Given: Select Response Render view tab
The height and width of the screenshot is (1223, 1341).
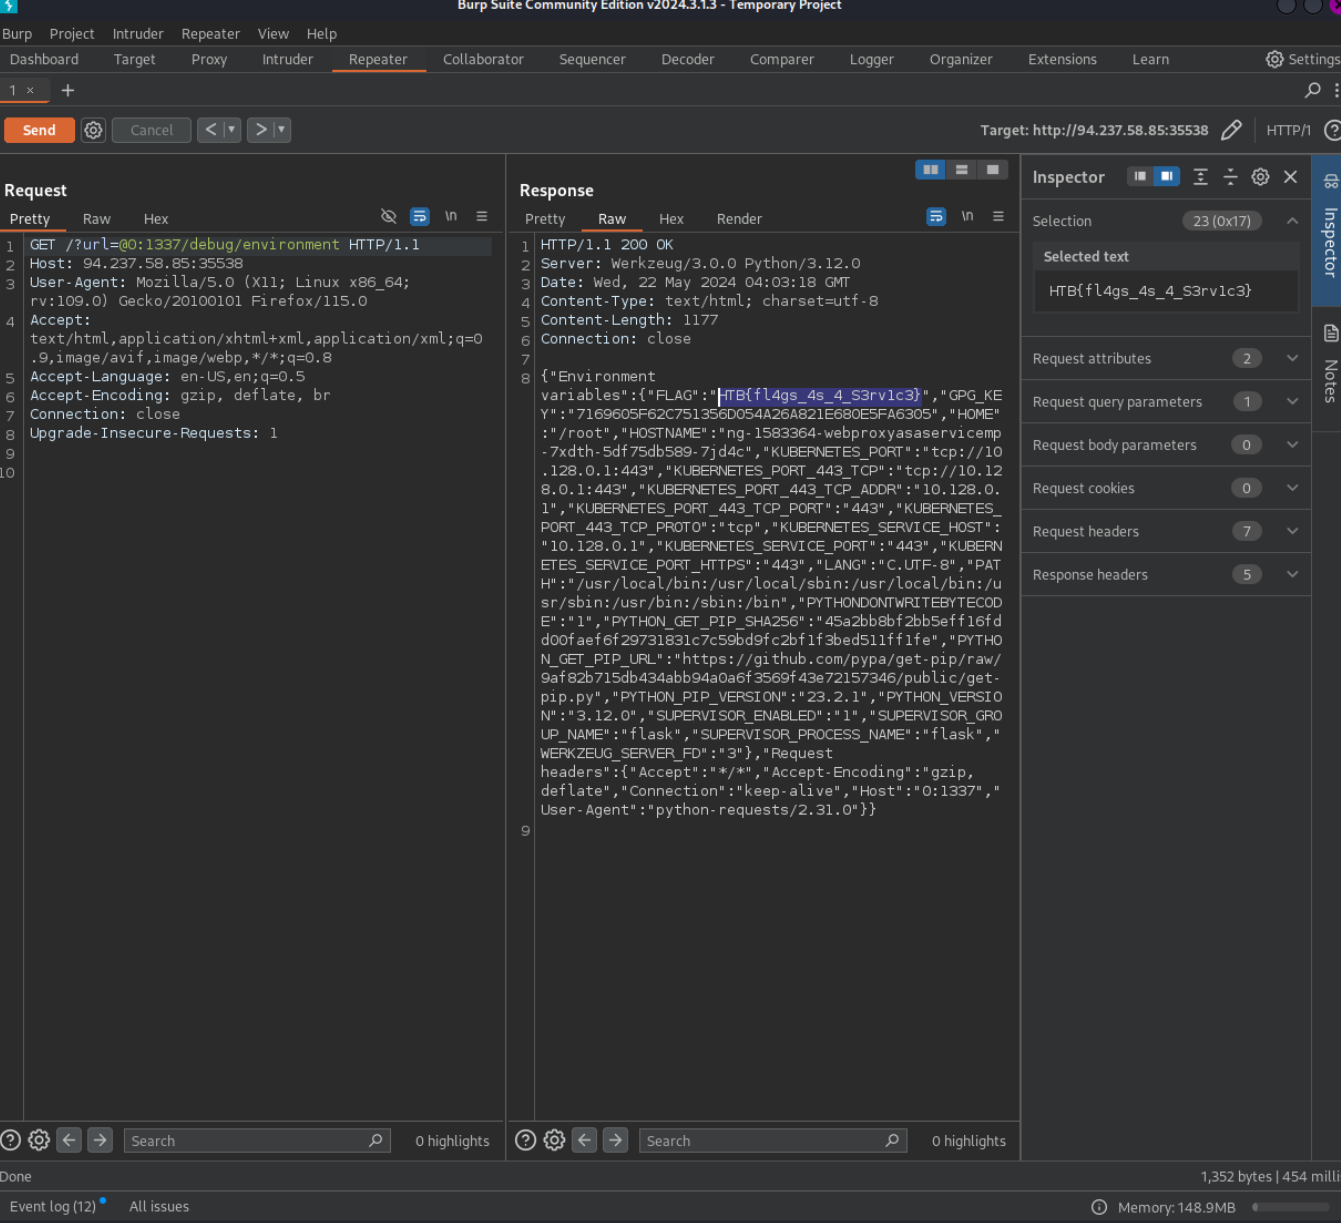Looking at the screenshot, I should coord(739,219).
